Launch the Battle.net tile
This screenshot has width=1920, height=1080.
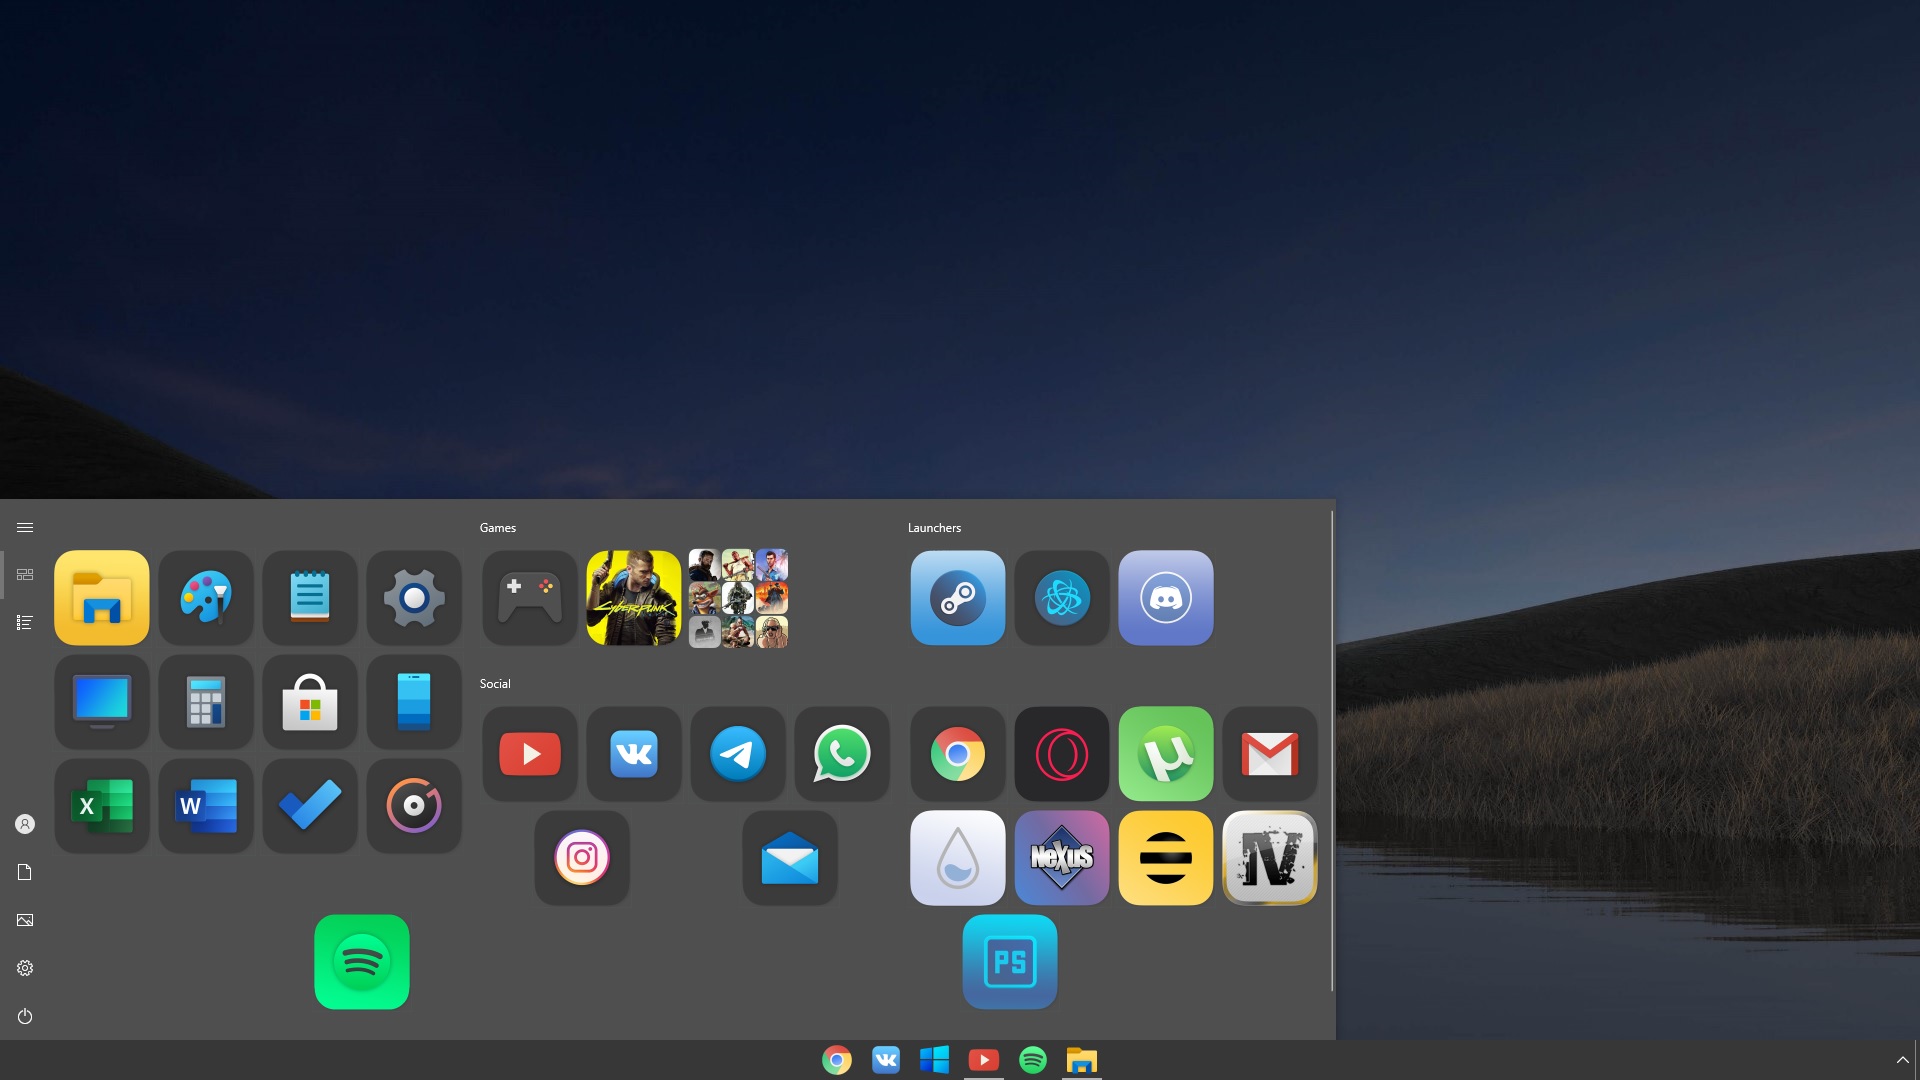(1062, 598)
